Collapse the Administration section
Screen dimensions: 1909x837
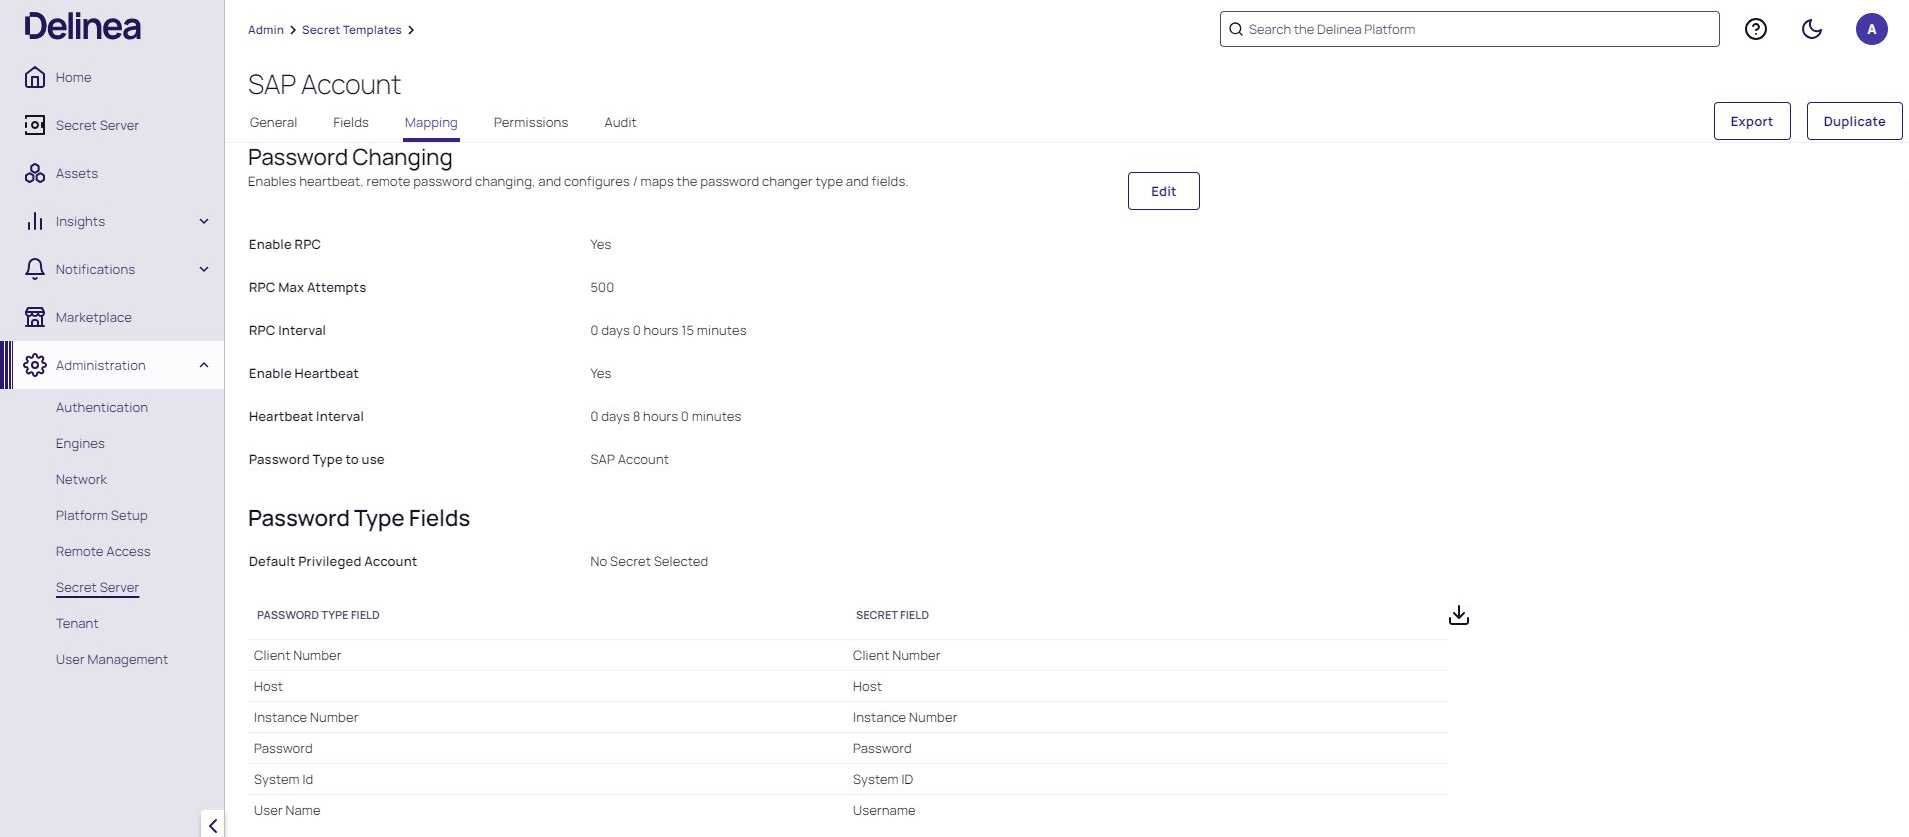click(x=204, y=365)
